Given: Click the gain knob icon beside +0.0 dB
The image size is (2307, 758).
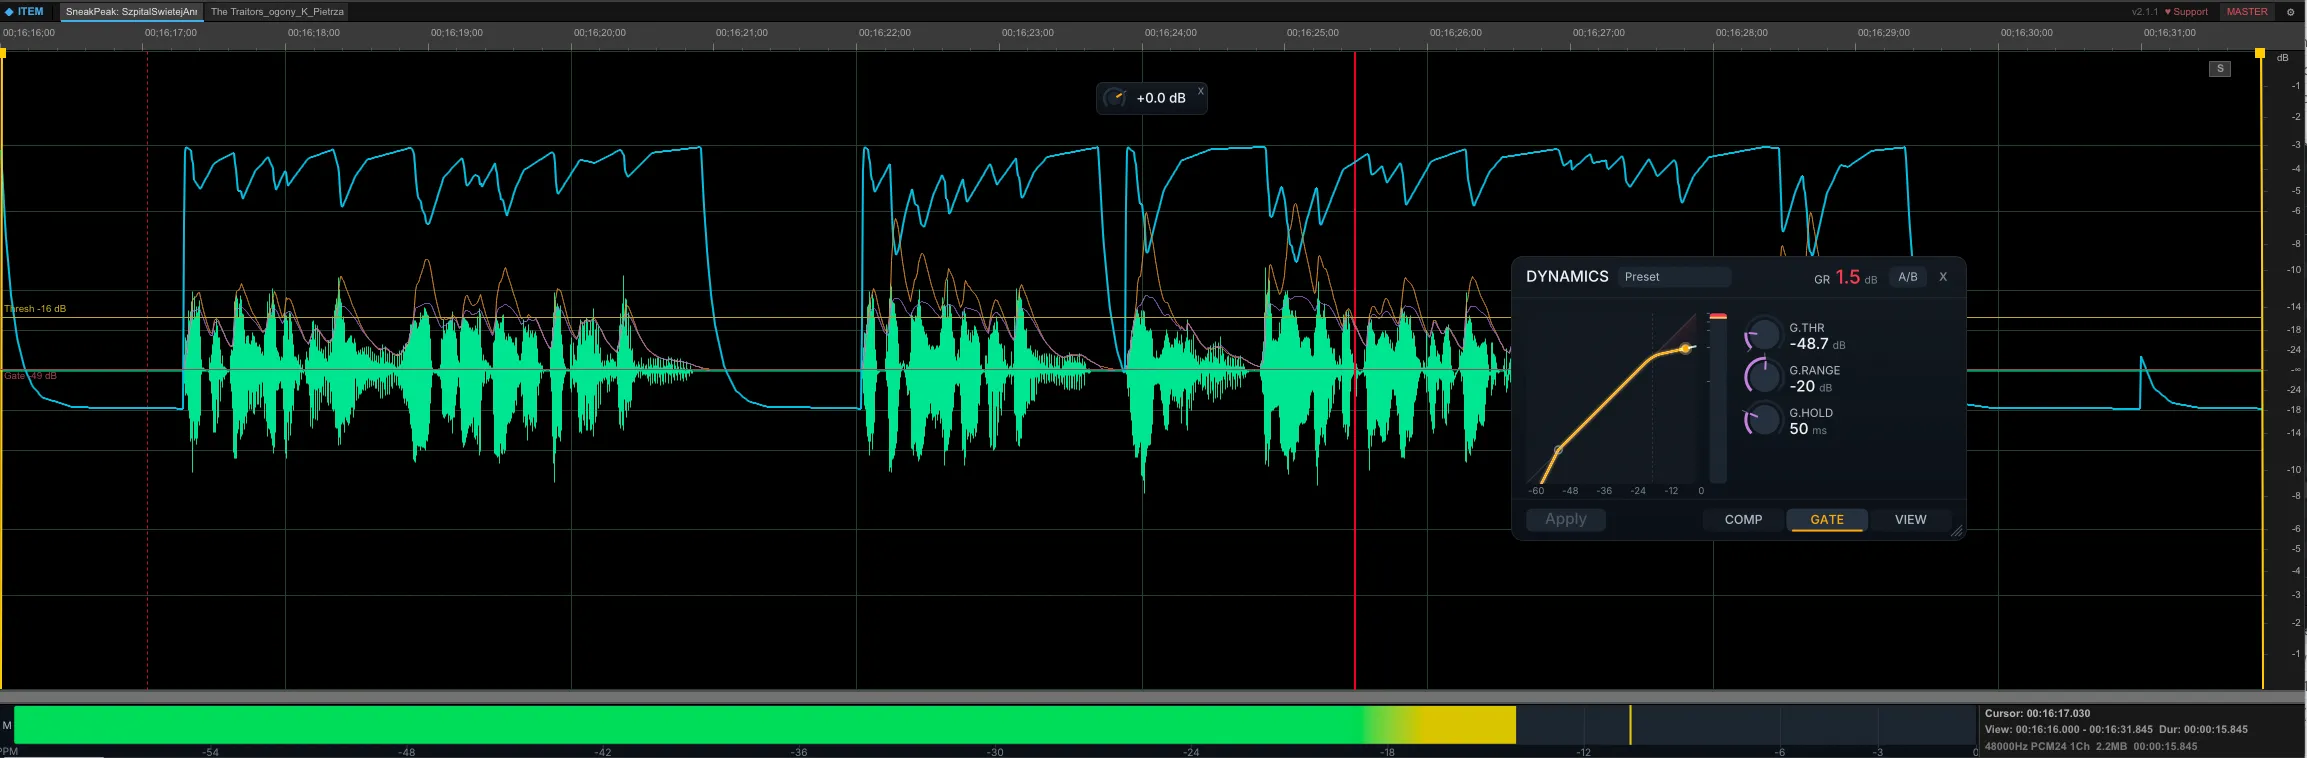Looking at the screenshot, I should point(1115,98).
